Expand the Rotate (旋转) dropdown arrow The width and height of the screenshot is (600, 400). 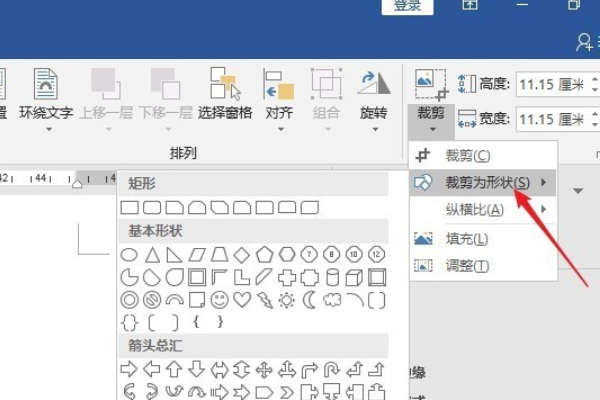tap(375, 129)
